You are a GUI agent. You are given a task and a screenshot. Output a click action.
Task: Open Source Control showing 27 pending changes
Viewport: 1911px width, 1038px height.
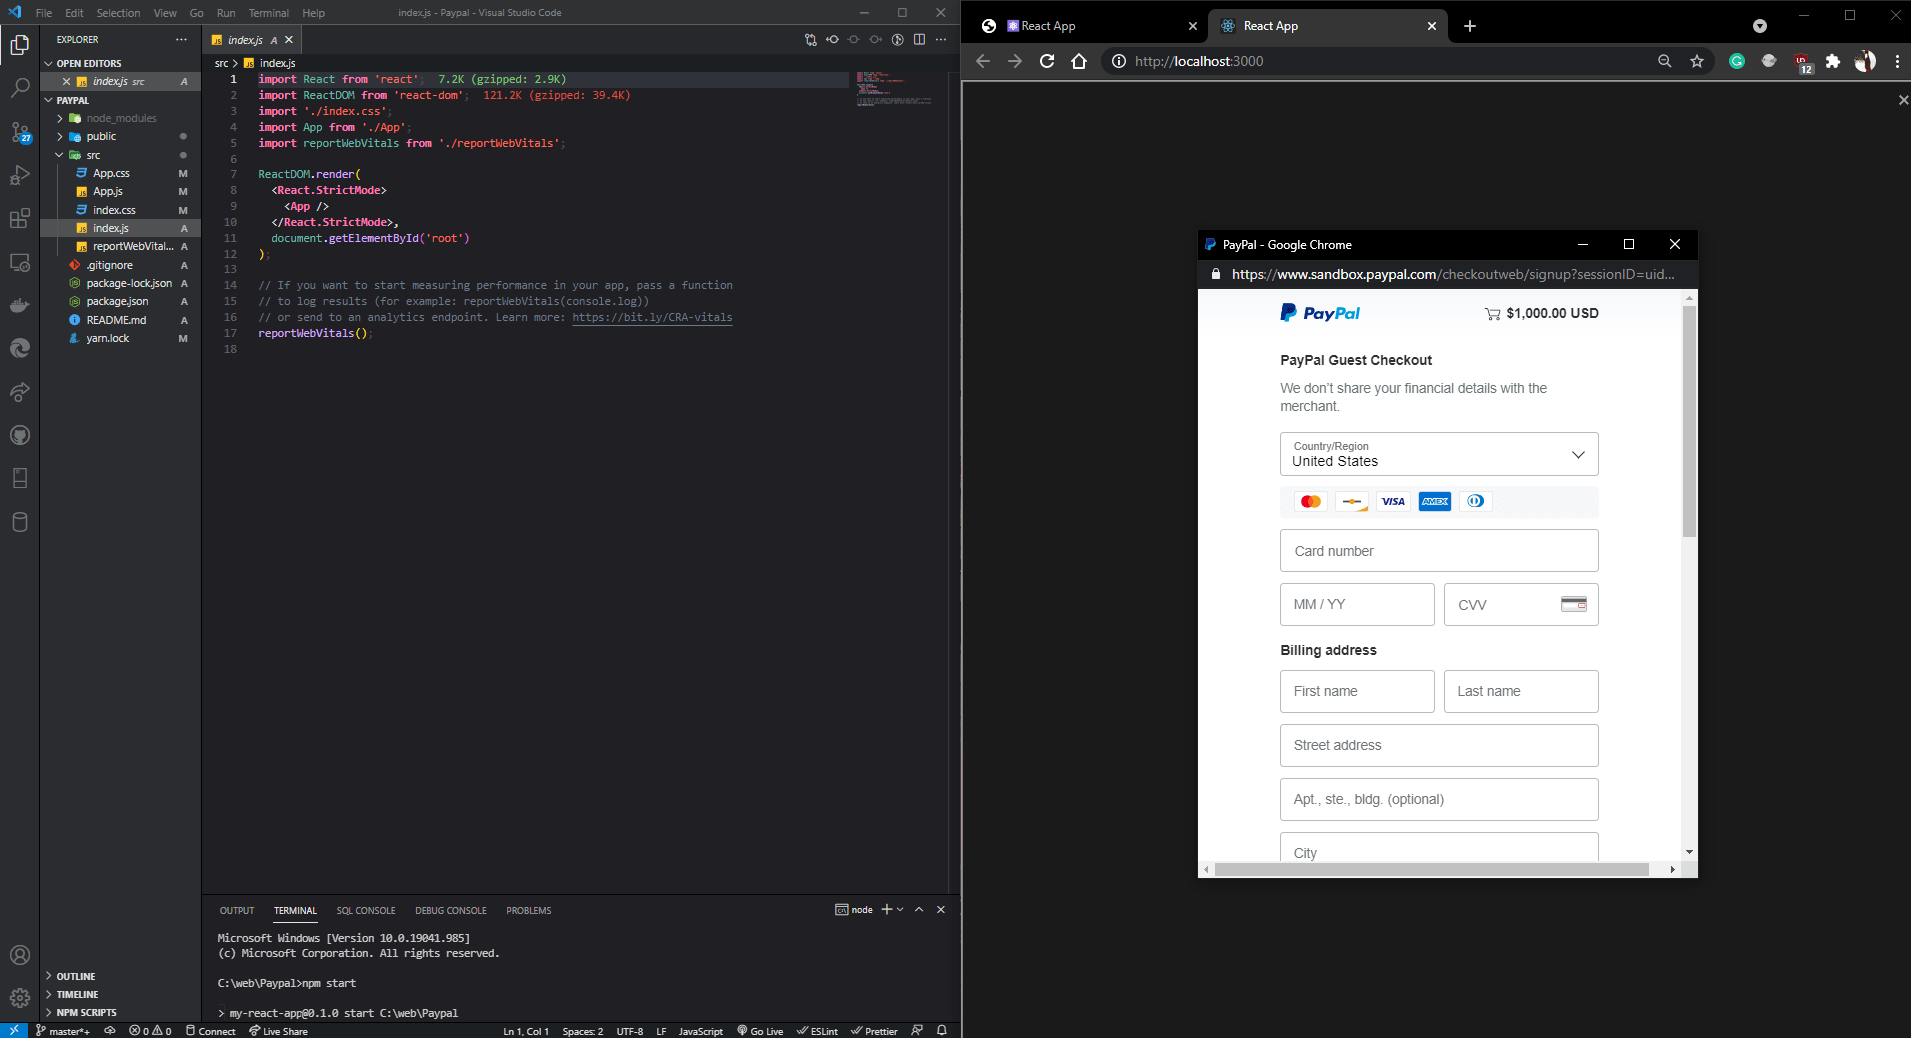(x=19, y=132)
